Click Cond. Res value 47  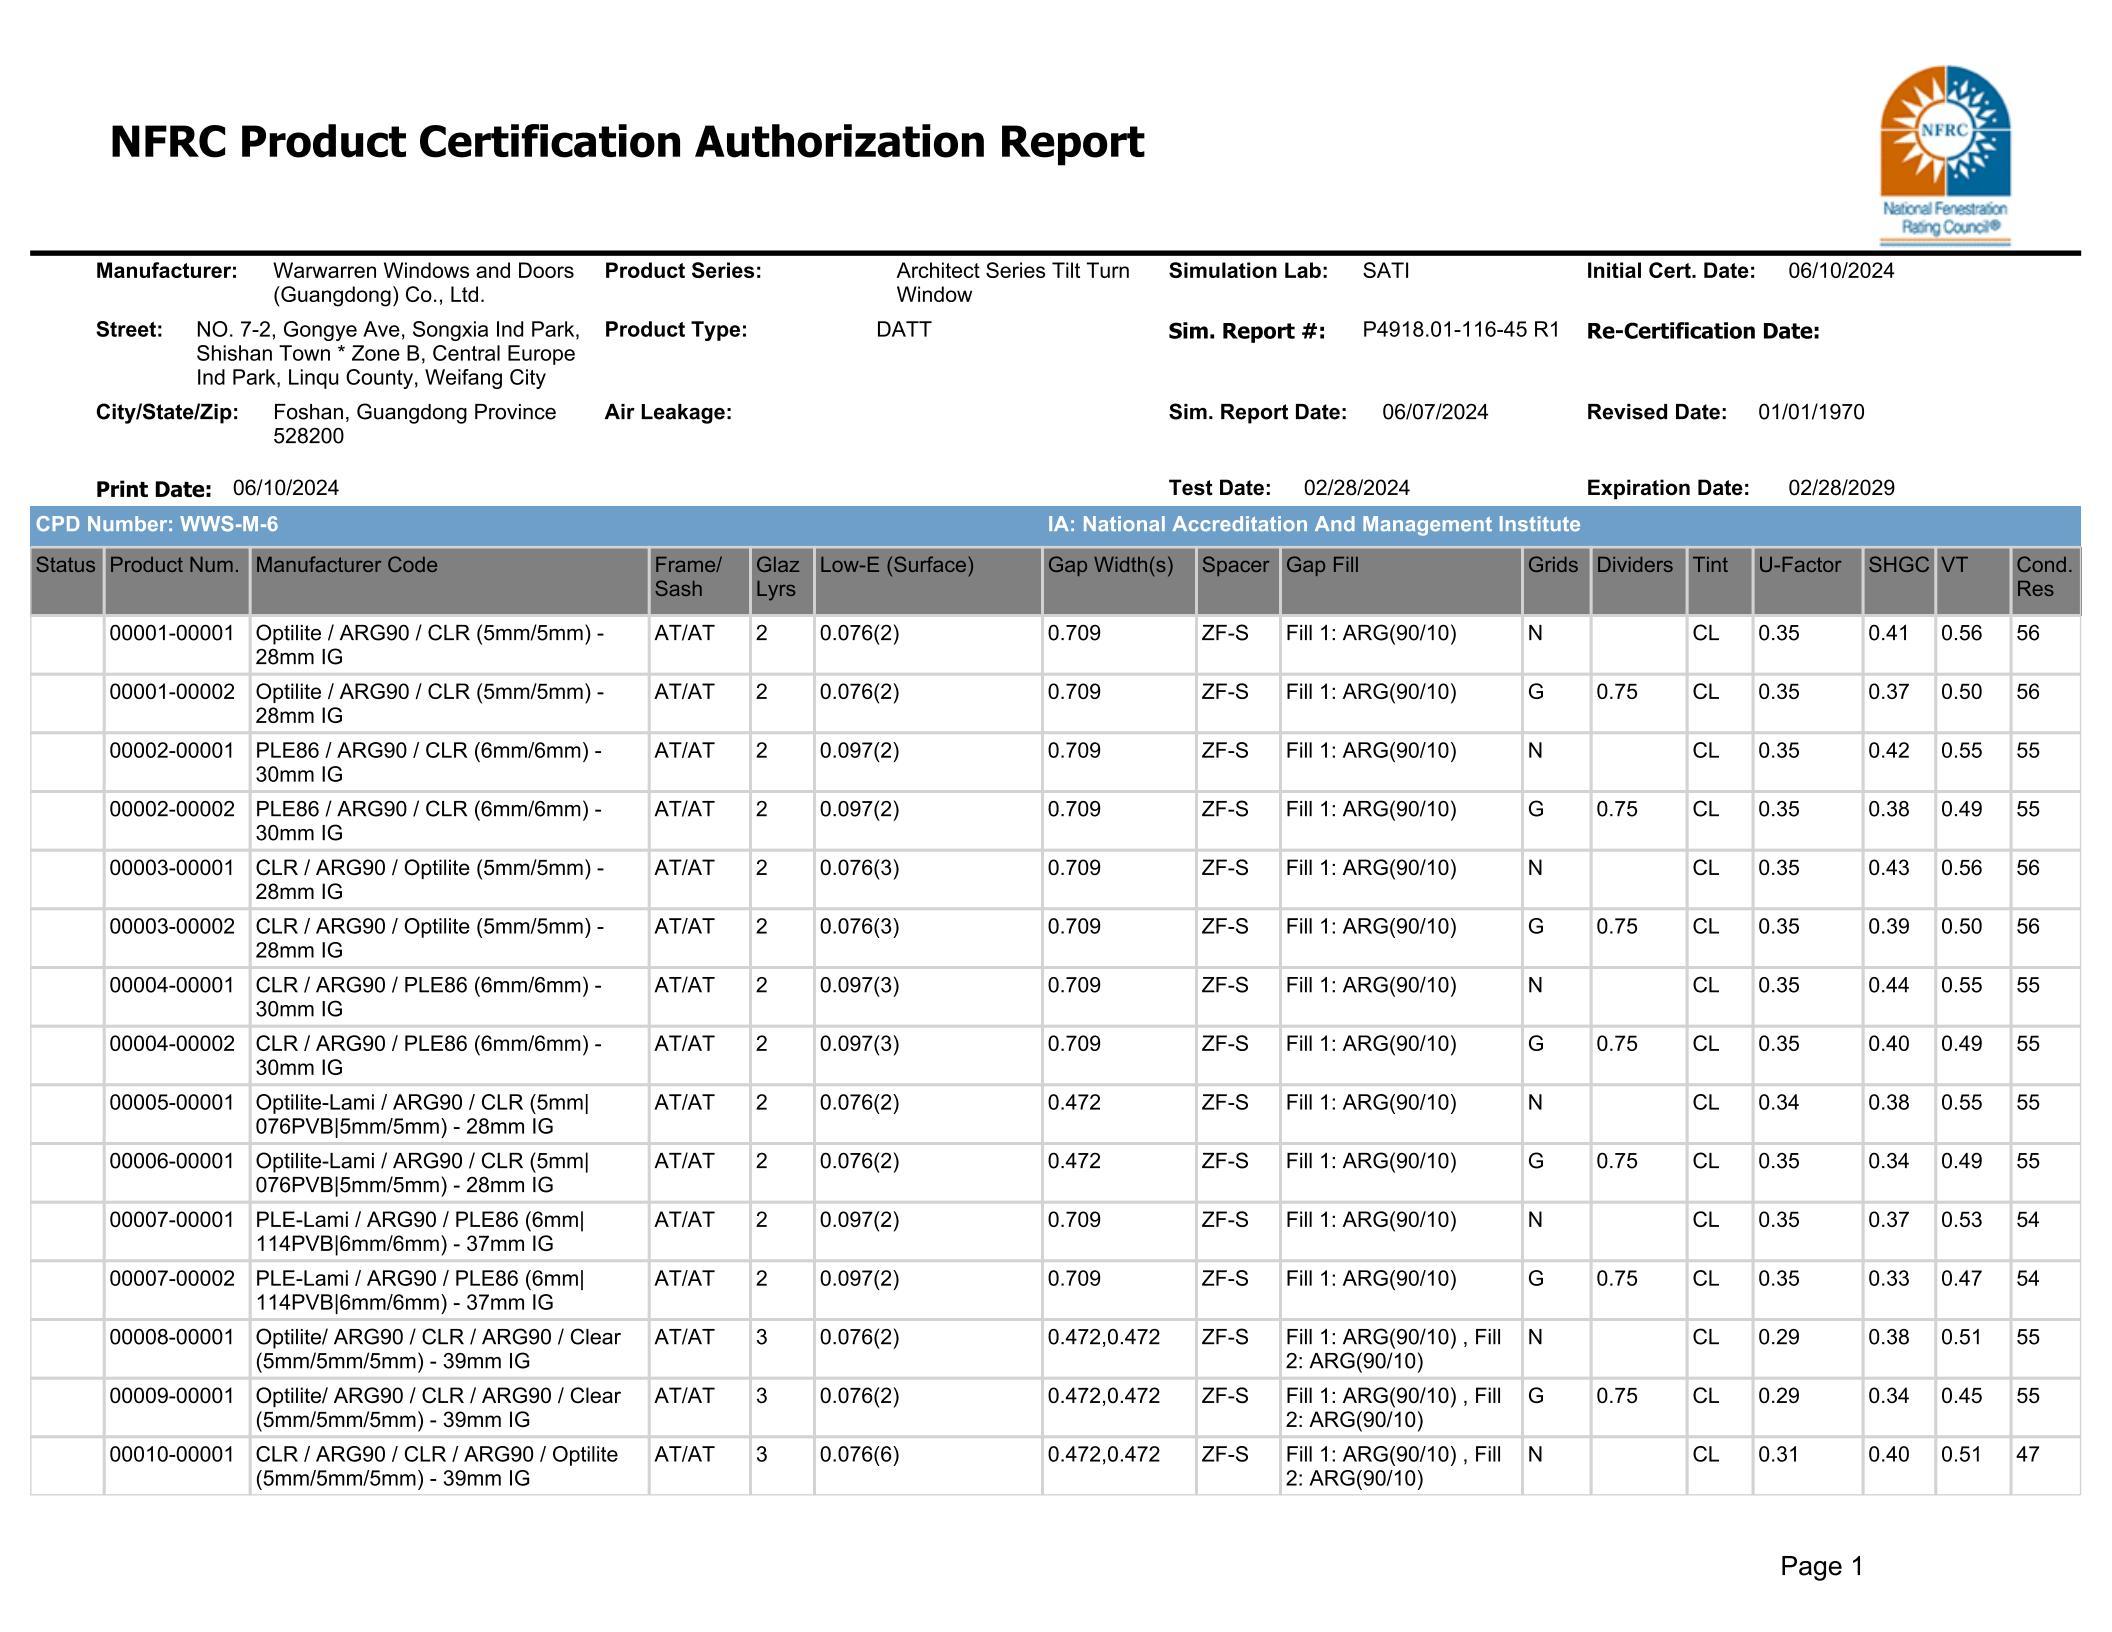tap(2027, 1455)
